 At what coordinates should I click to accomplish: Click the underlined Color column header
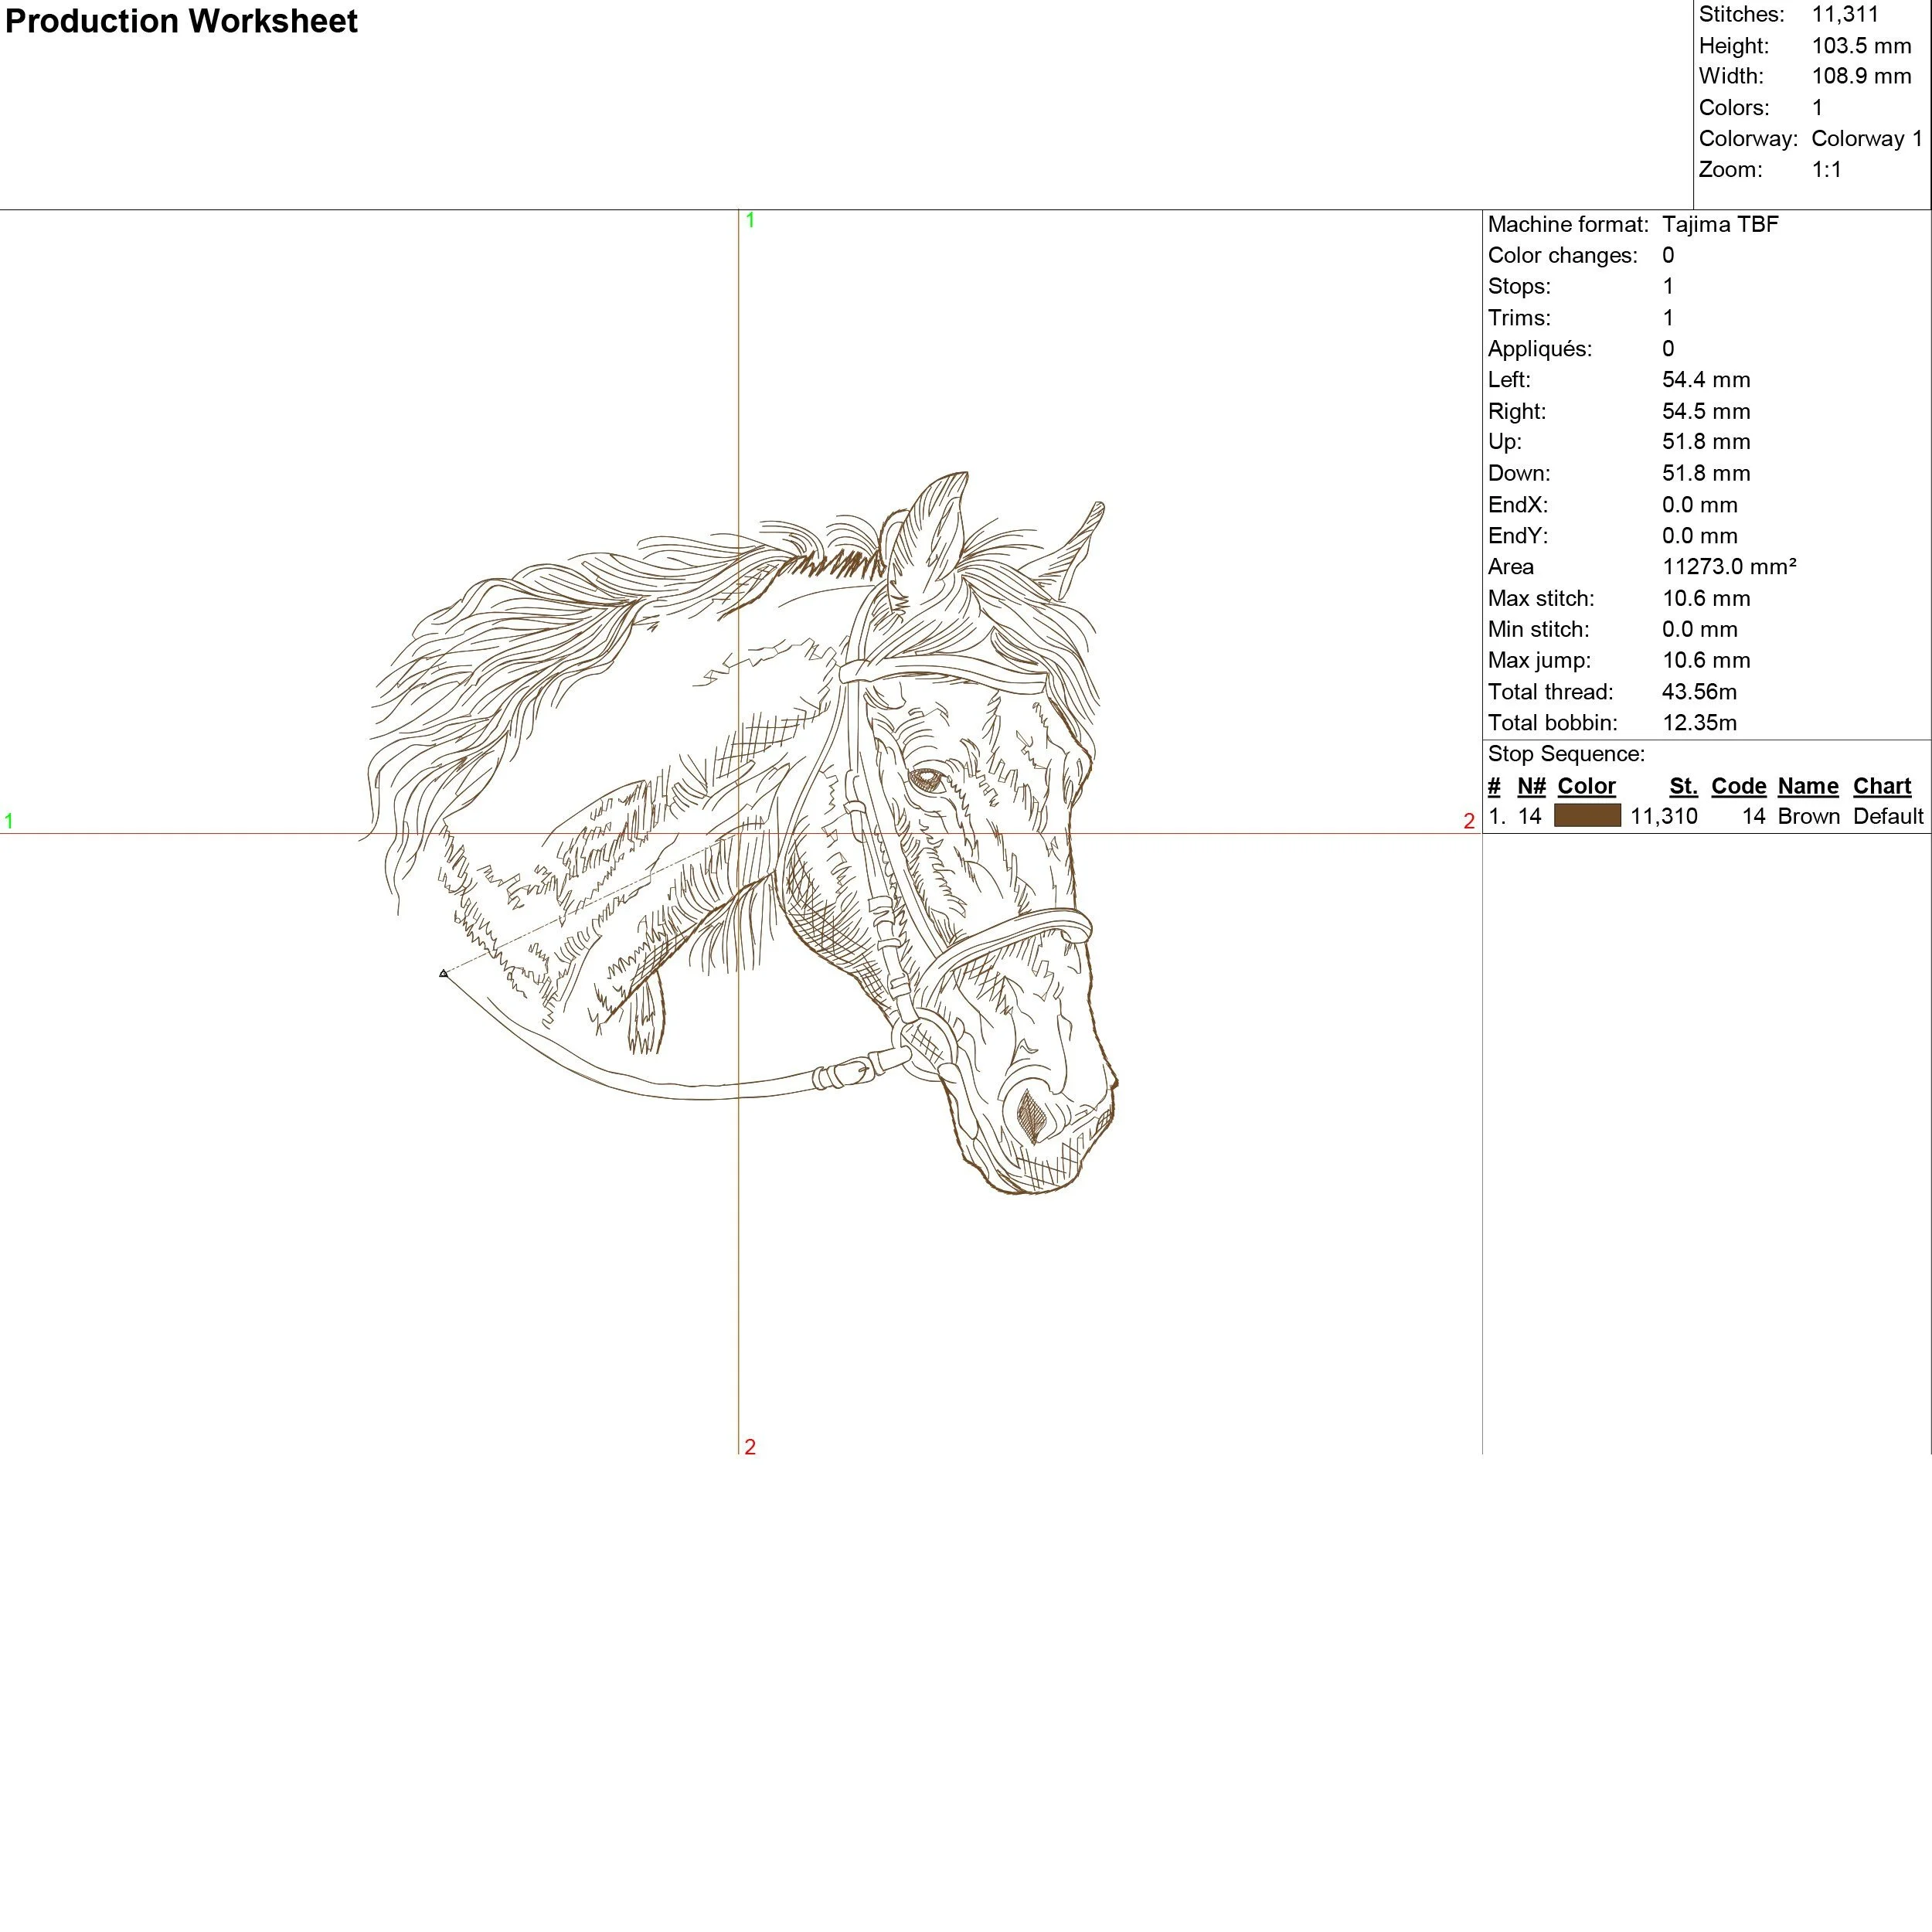[1586, 786]
